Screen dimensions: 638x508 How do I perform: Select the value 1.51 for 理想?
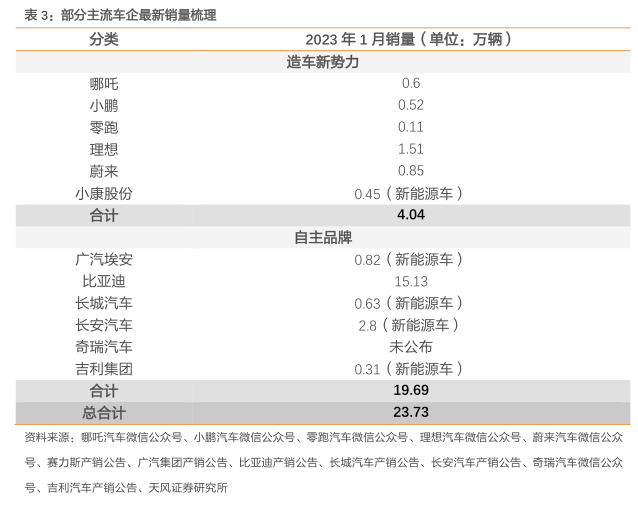pyautogui.click(x=411, y=149)
